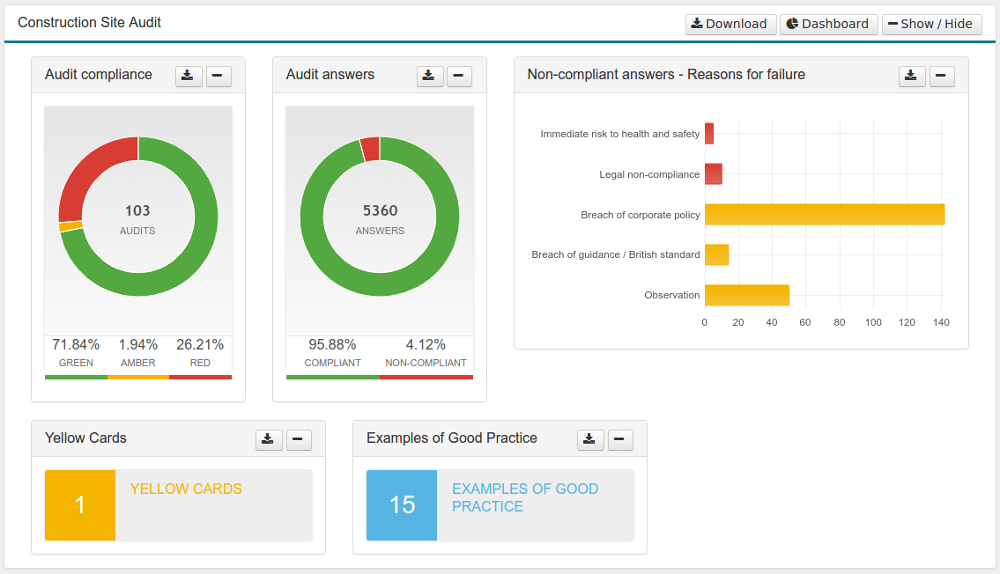Minimize the Yellow Cards panel
The image size is (1000, 574).
click(x=299, y=440)
